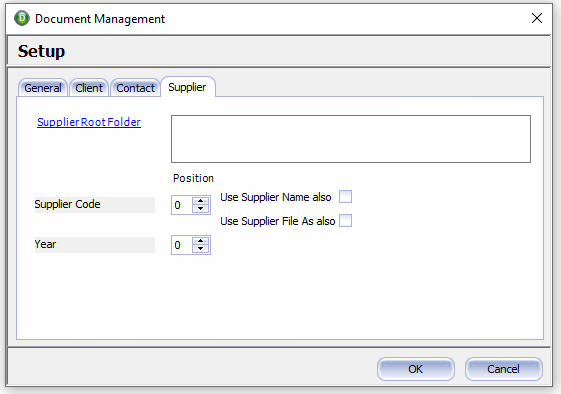Click the Supplier tab
Viewport: 561px width, 394px height.
[x=187, y=87]
